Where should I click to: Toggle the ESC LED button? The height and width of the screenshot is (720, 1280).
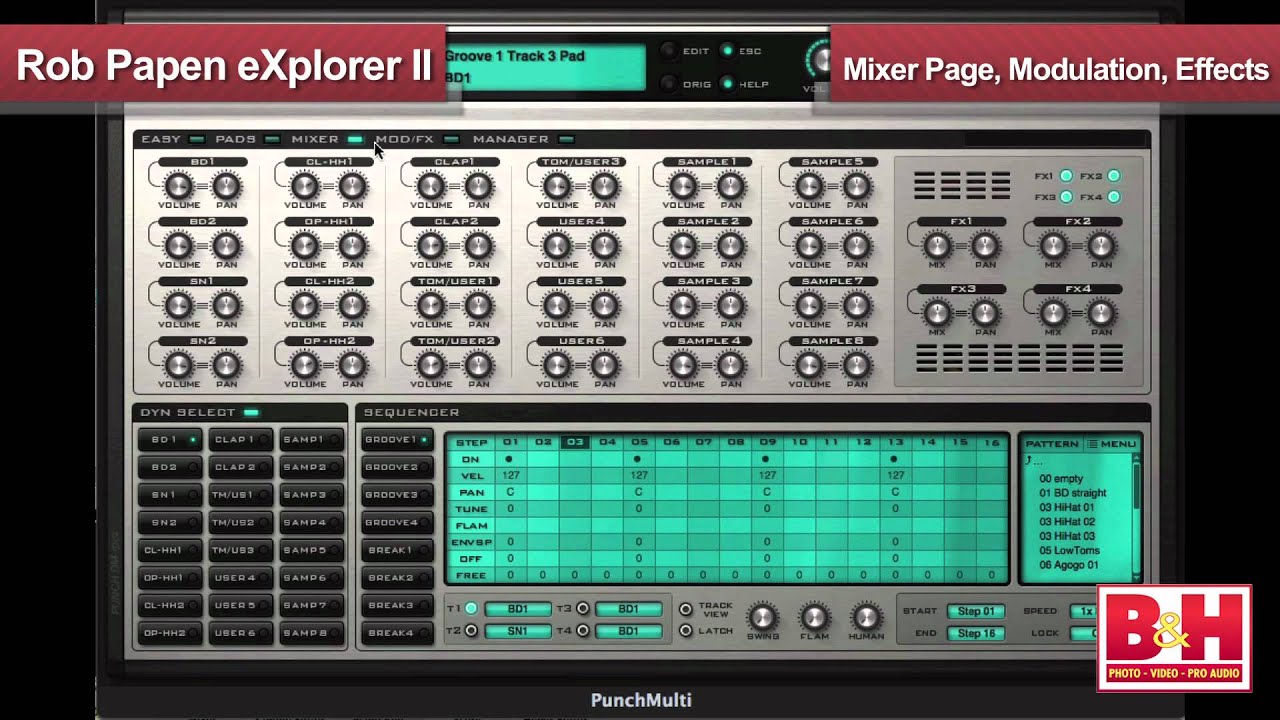pyautogui.click(x=727, y=51)
